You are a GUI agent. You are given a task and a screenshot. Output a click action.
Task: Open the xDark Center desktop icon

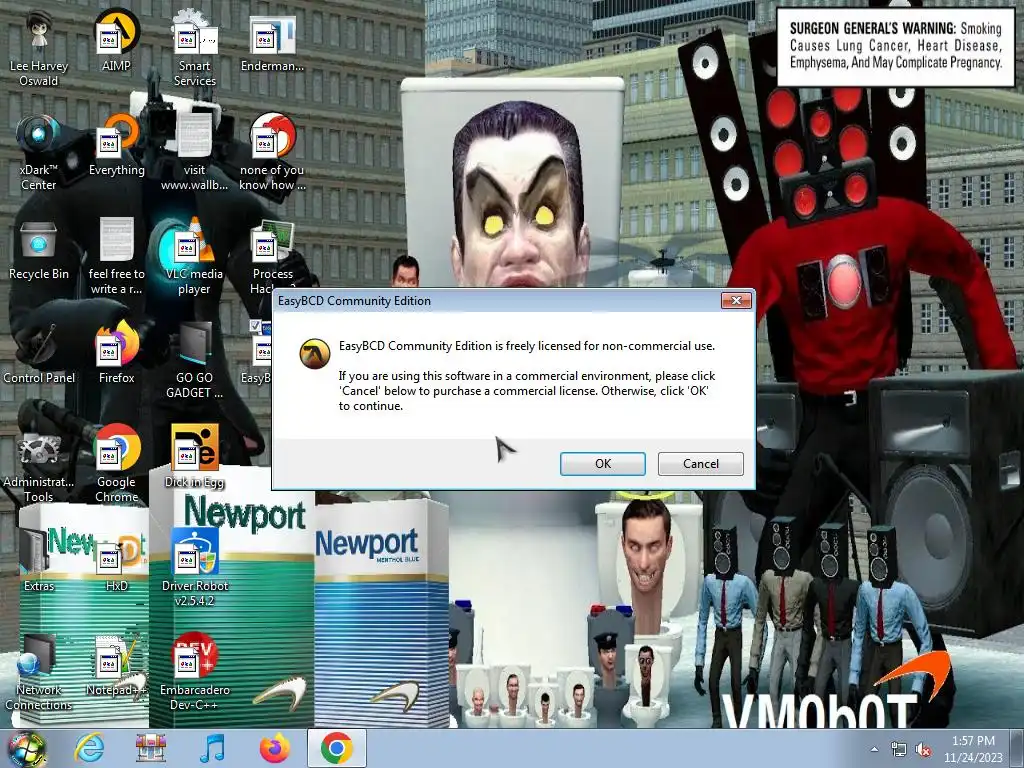click(39, 153)
